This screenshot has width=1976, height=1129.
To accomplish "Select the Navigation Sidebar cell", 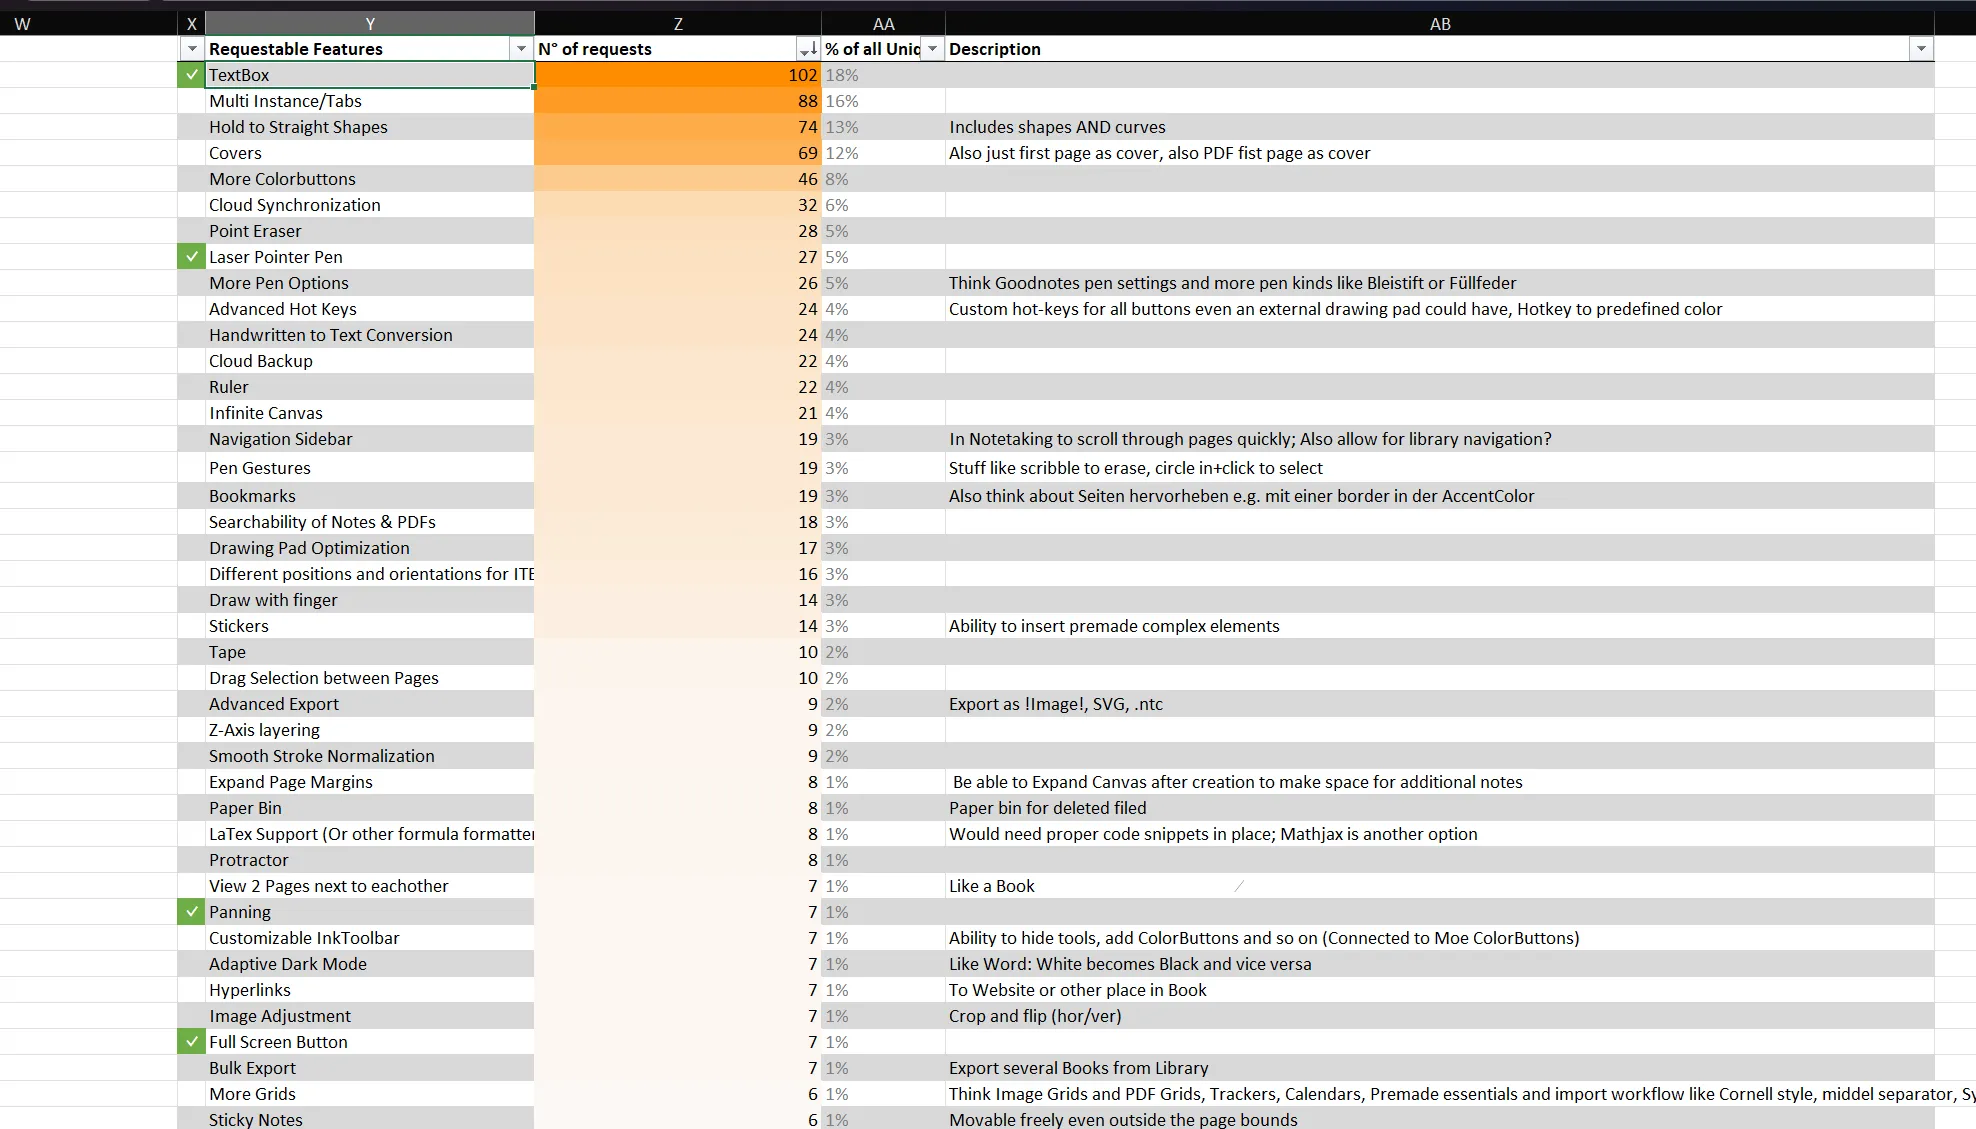I will (x=370, y=439).
